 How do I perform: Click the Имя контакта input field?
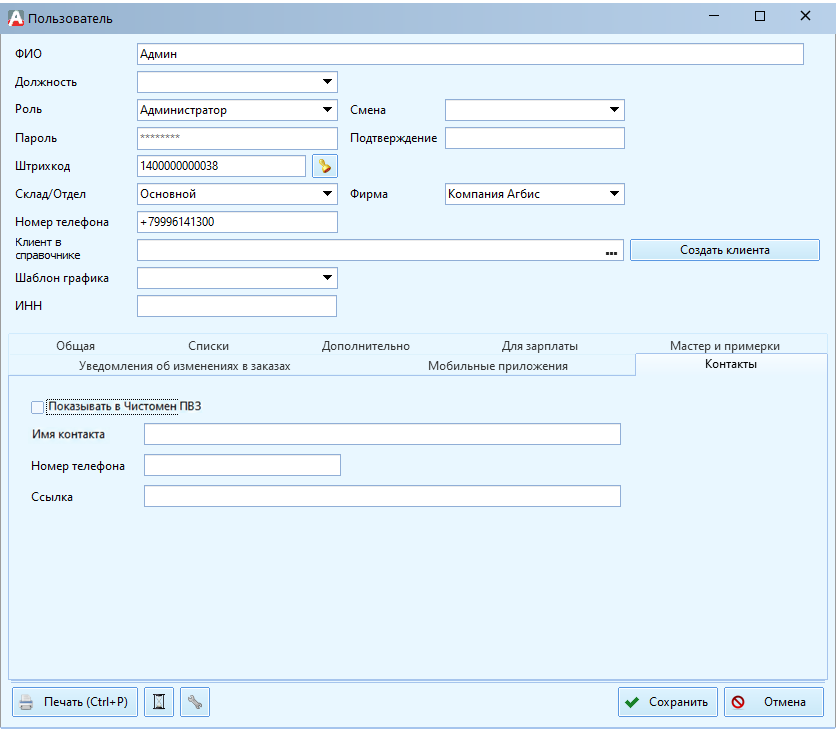(x=382, y=434)
